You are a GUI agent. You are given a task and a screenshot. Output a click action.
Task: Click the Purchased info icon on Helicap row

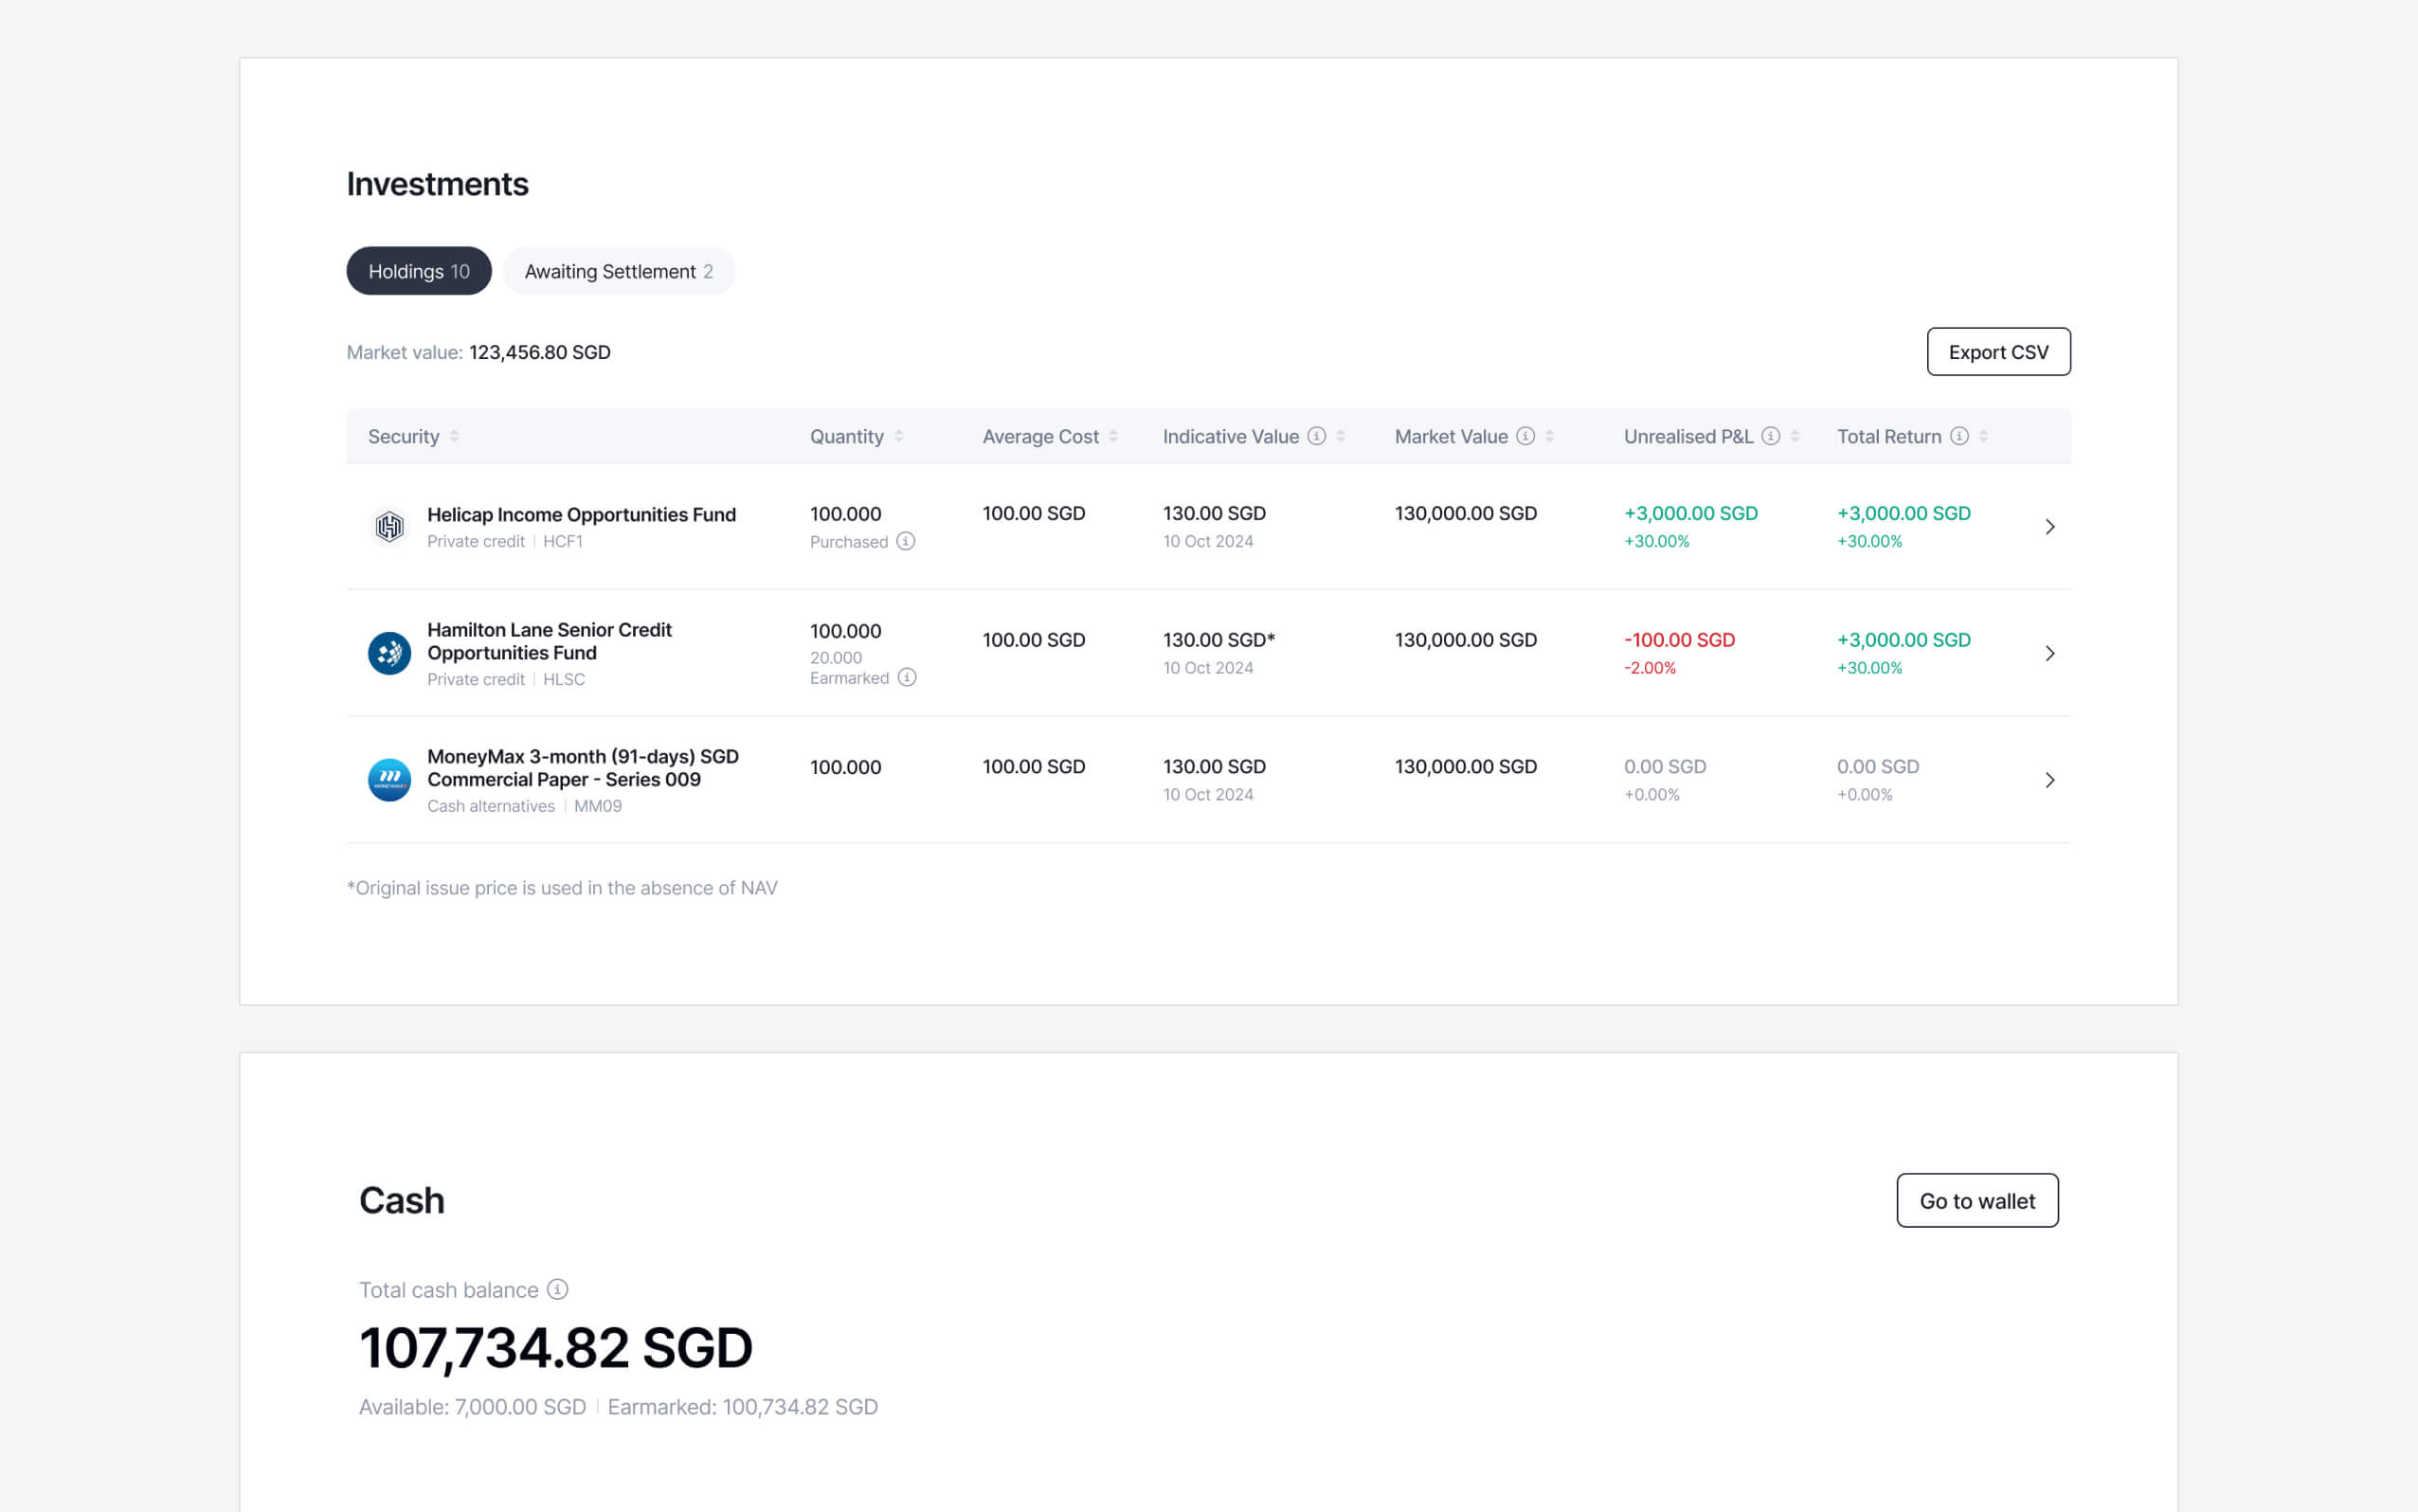click(x=906, y=541)
